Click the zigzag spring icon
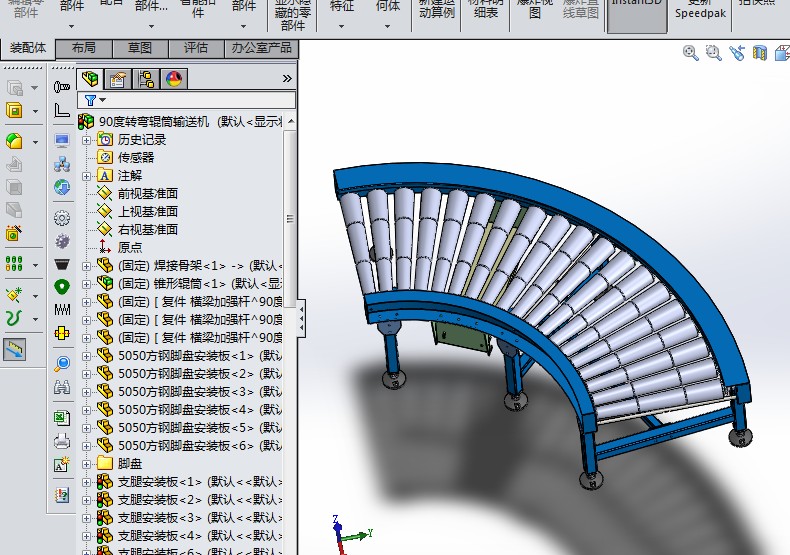The image size is (790, 555). pos(62,309)
